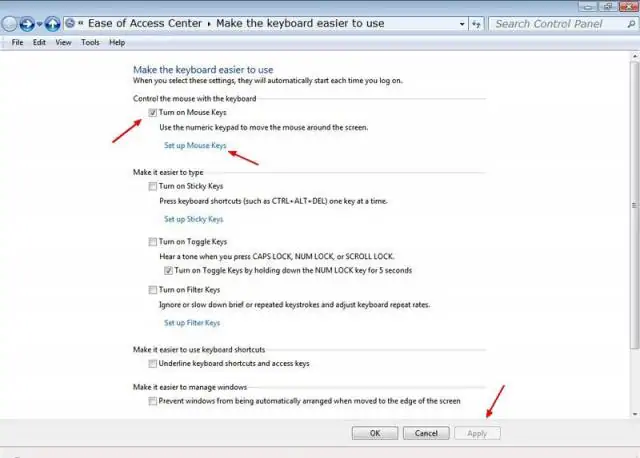Open the Edit menu
This screenshot has width=640, height=458.
pos(39,42)
